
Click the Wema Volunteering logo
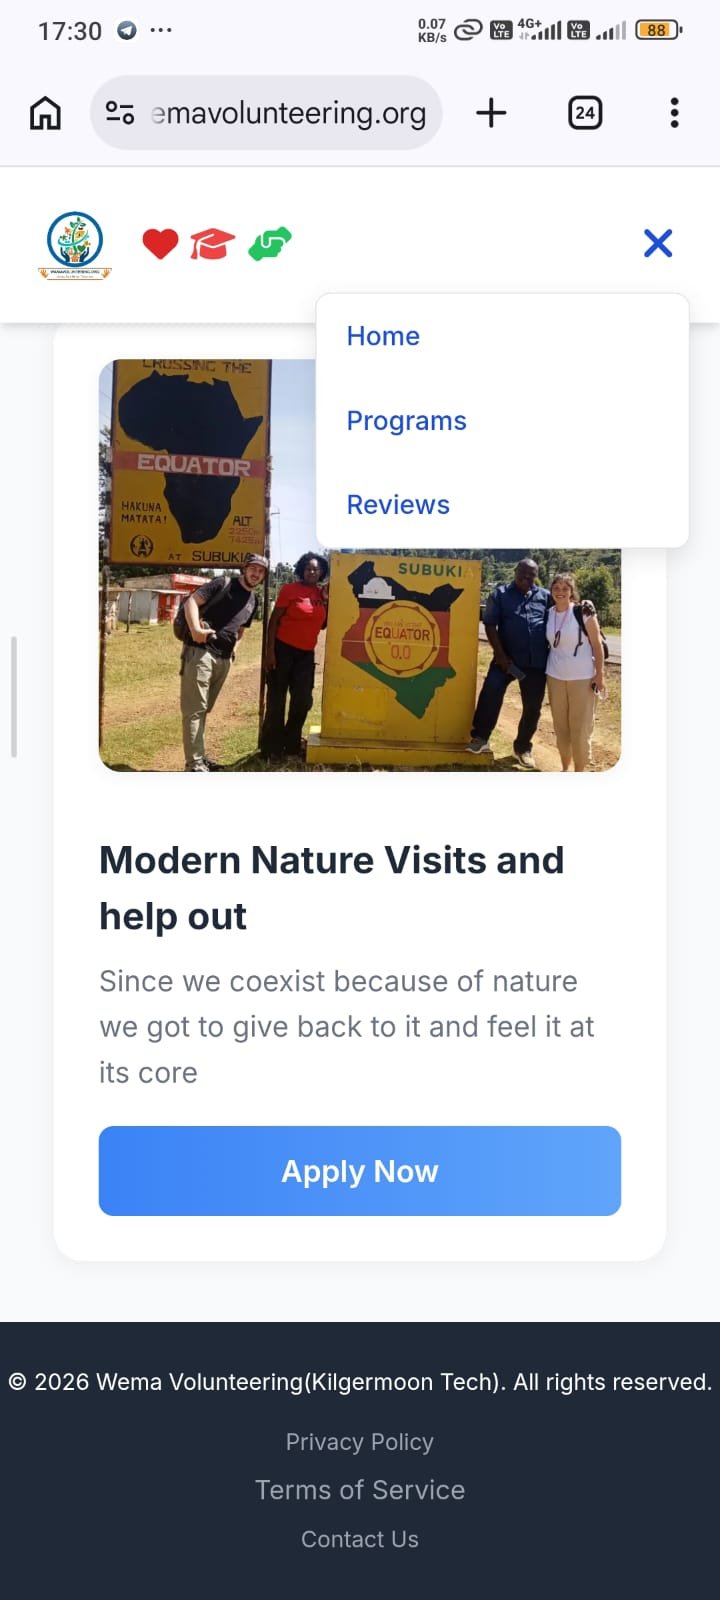(x=75, y=244)
